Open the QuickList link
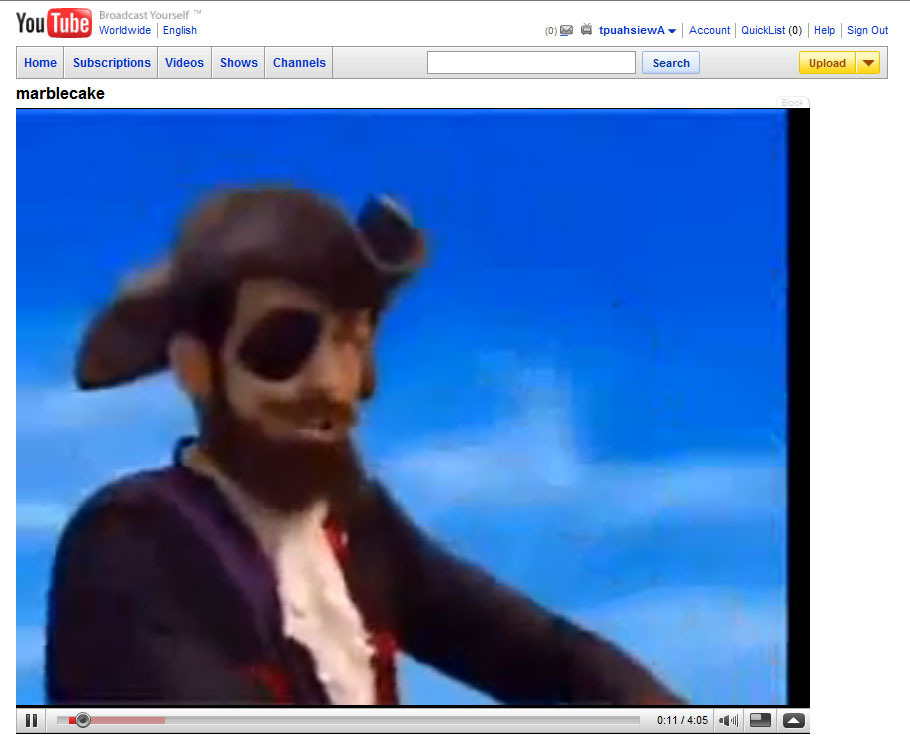910x740 pixels. 763,30
